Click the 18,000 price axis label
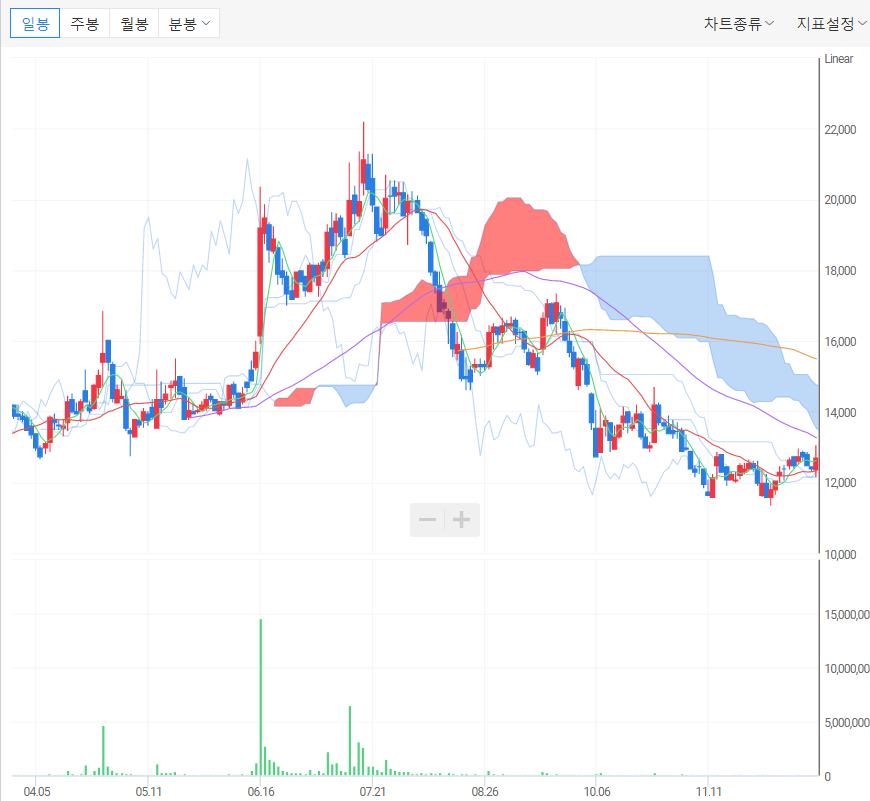870x801 pixels. click(840, 271)
